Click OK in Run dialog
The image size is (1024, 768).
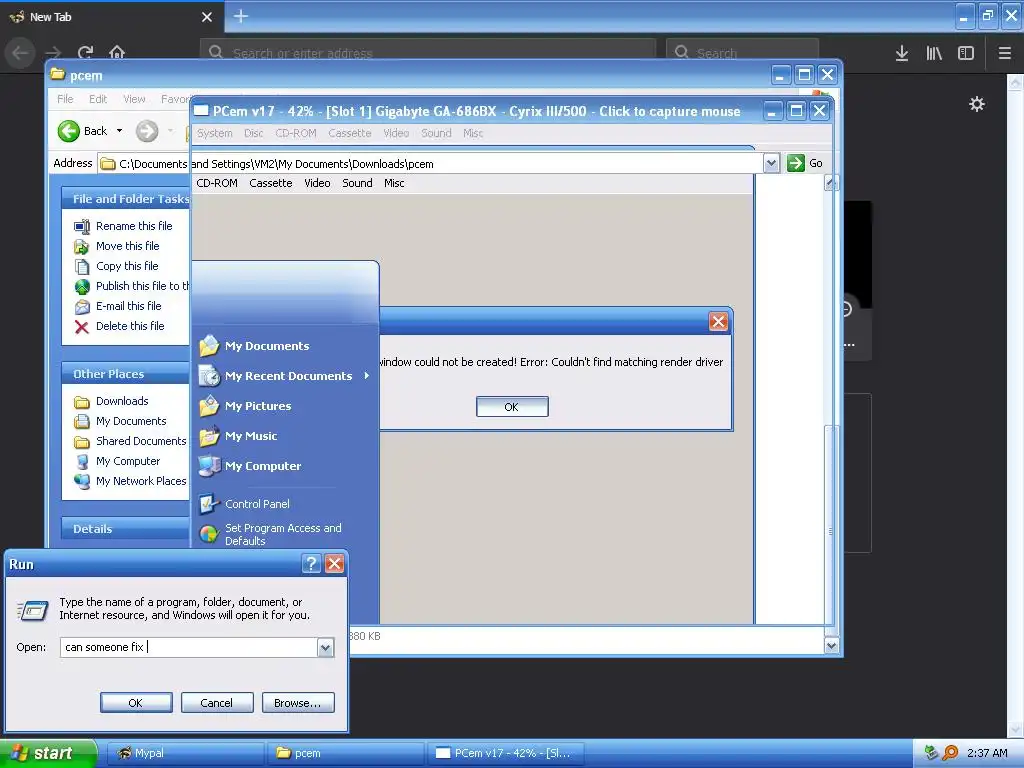point(136,703)
